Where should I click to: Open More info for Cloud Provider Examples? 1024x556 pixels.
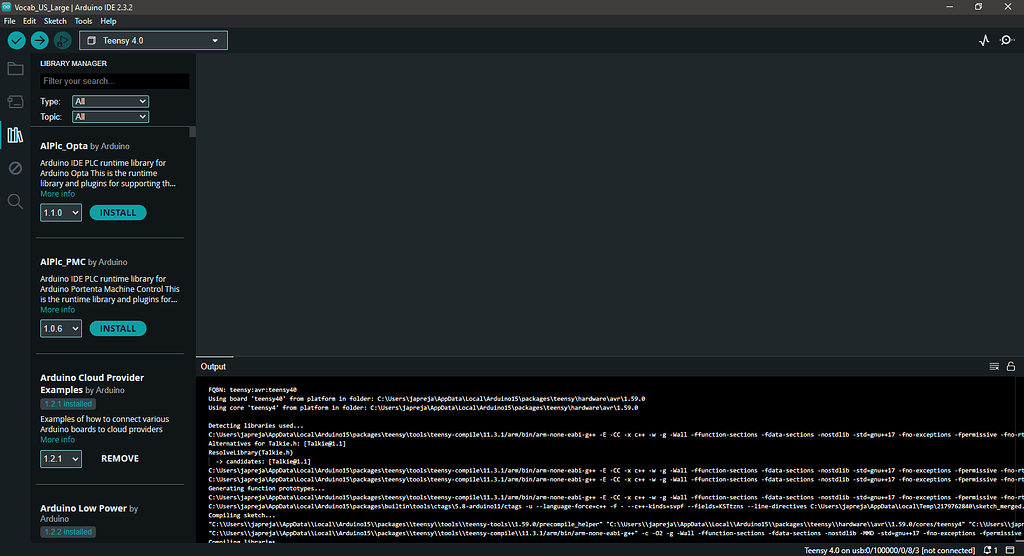tap(57, 440)
